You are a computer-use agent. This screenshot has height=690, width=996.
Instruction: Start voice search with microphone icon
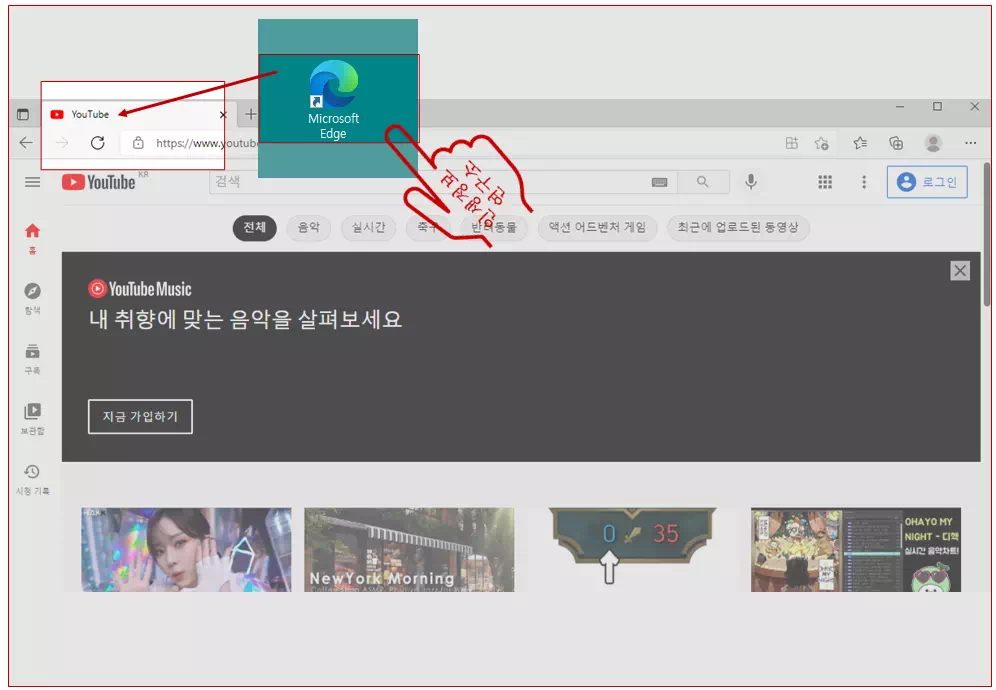pos(751,182)
